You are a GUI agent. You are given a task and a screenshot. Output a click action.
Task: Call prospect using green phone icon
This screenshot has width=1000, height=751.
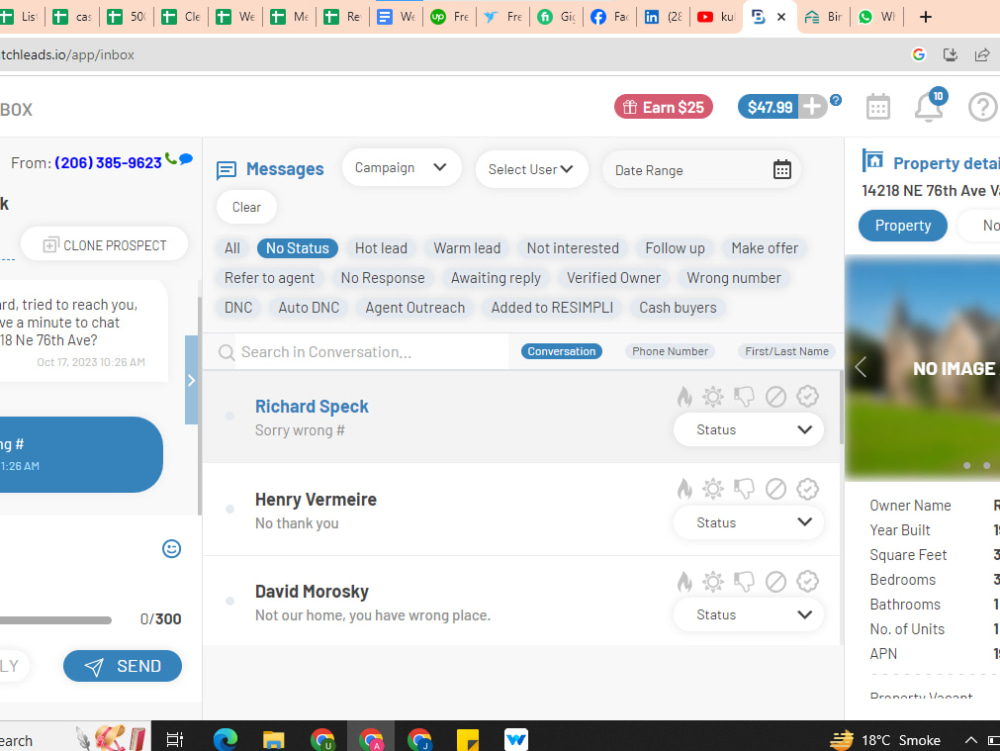pos(170,158)
